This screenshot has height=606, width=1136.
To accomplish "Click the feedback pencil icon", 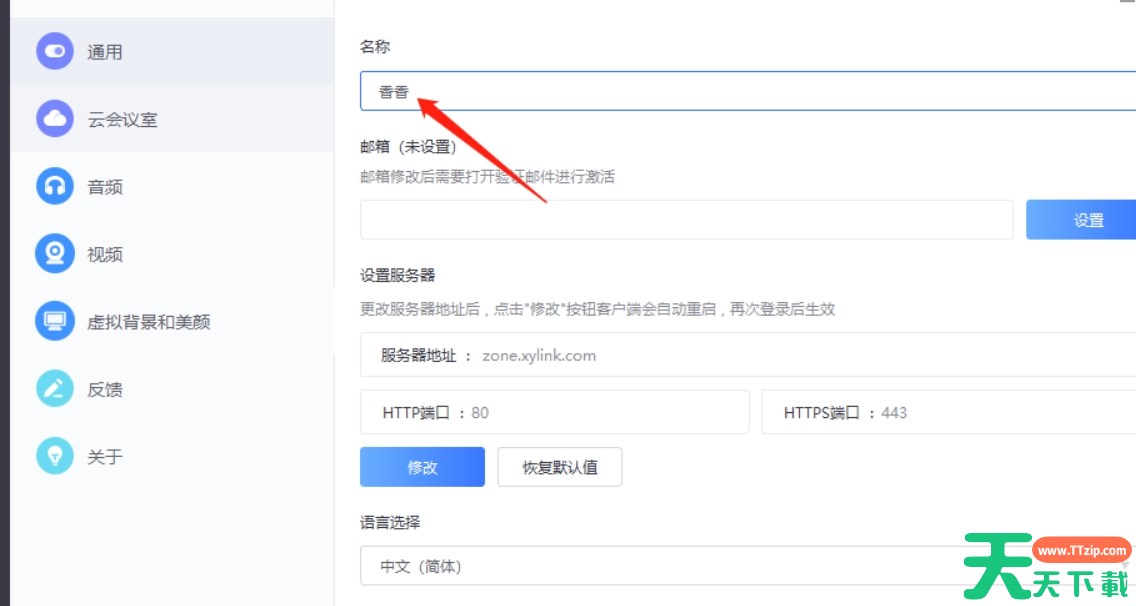I will pos(55,389).
